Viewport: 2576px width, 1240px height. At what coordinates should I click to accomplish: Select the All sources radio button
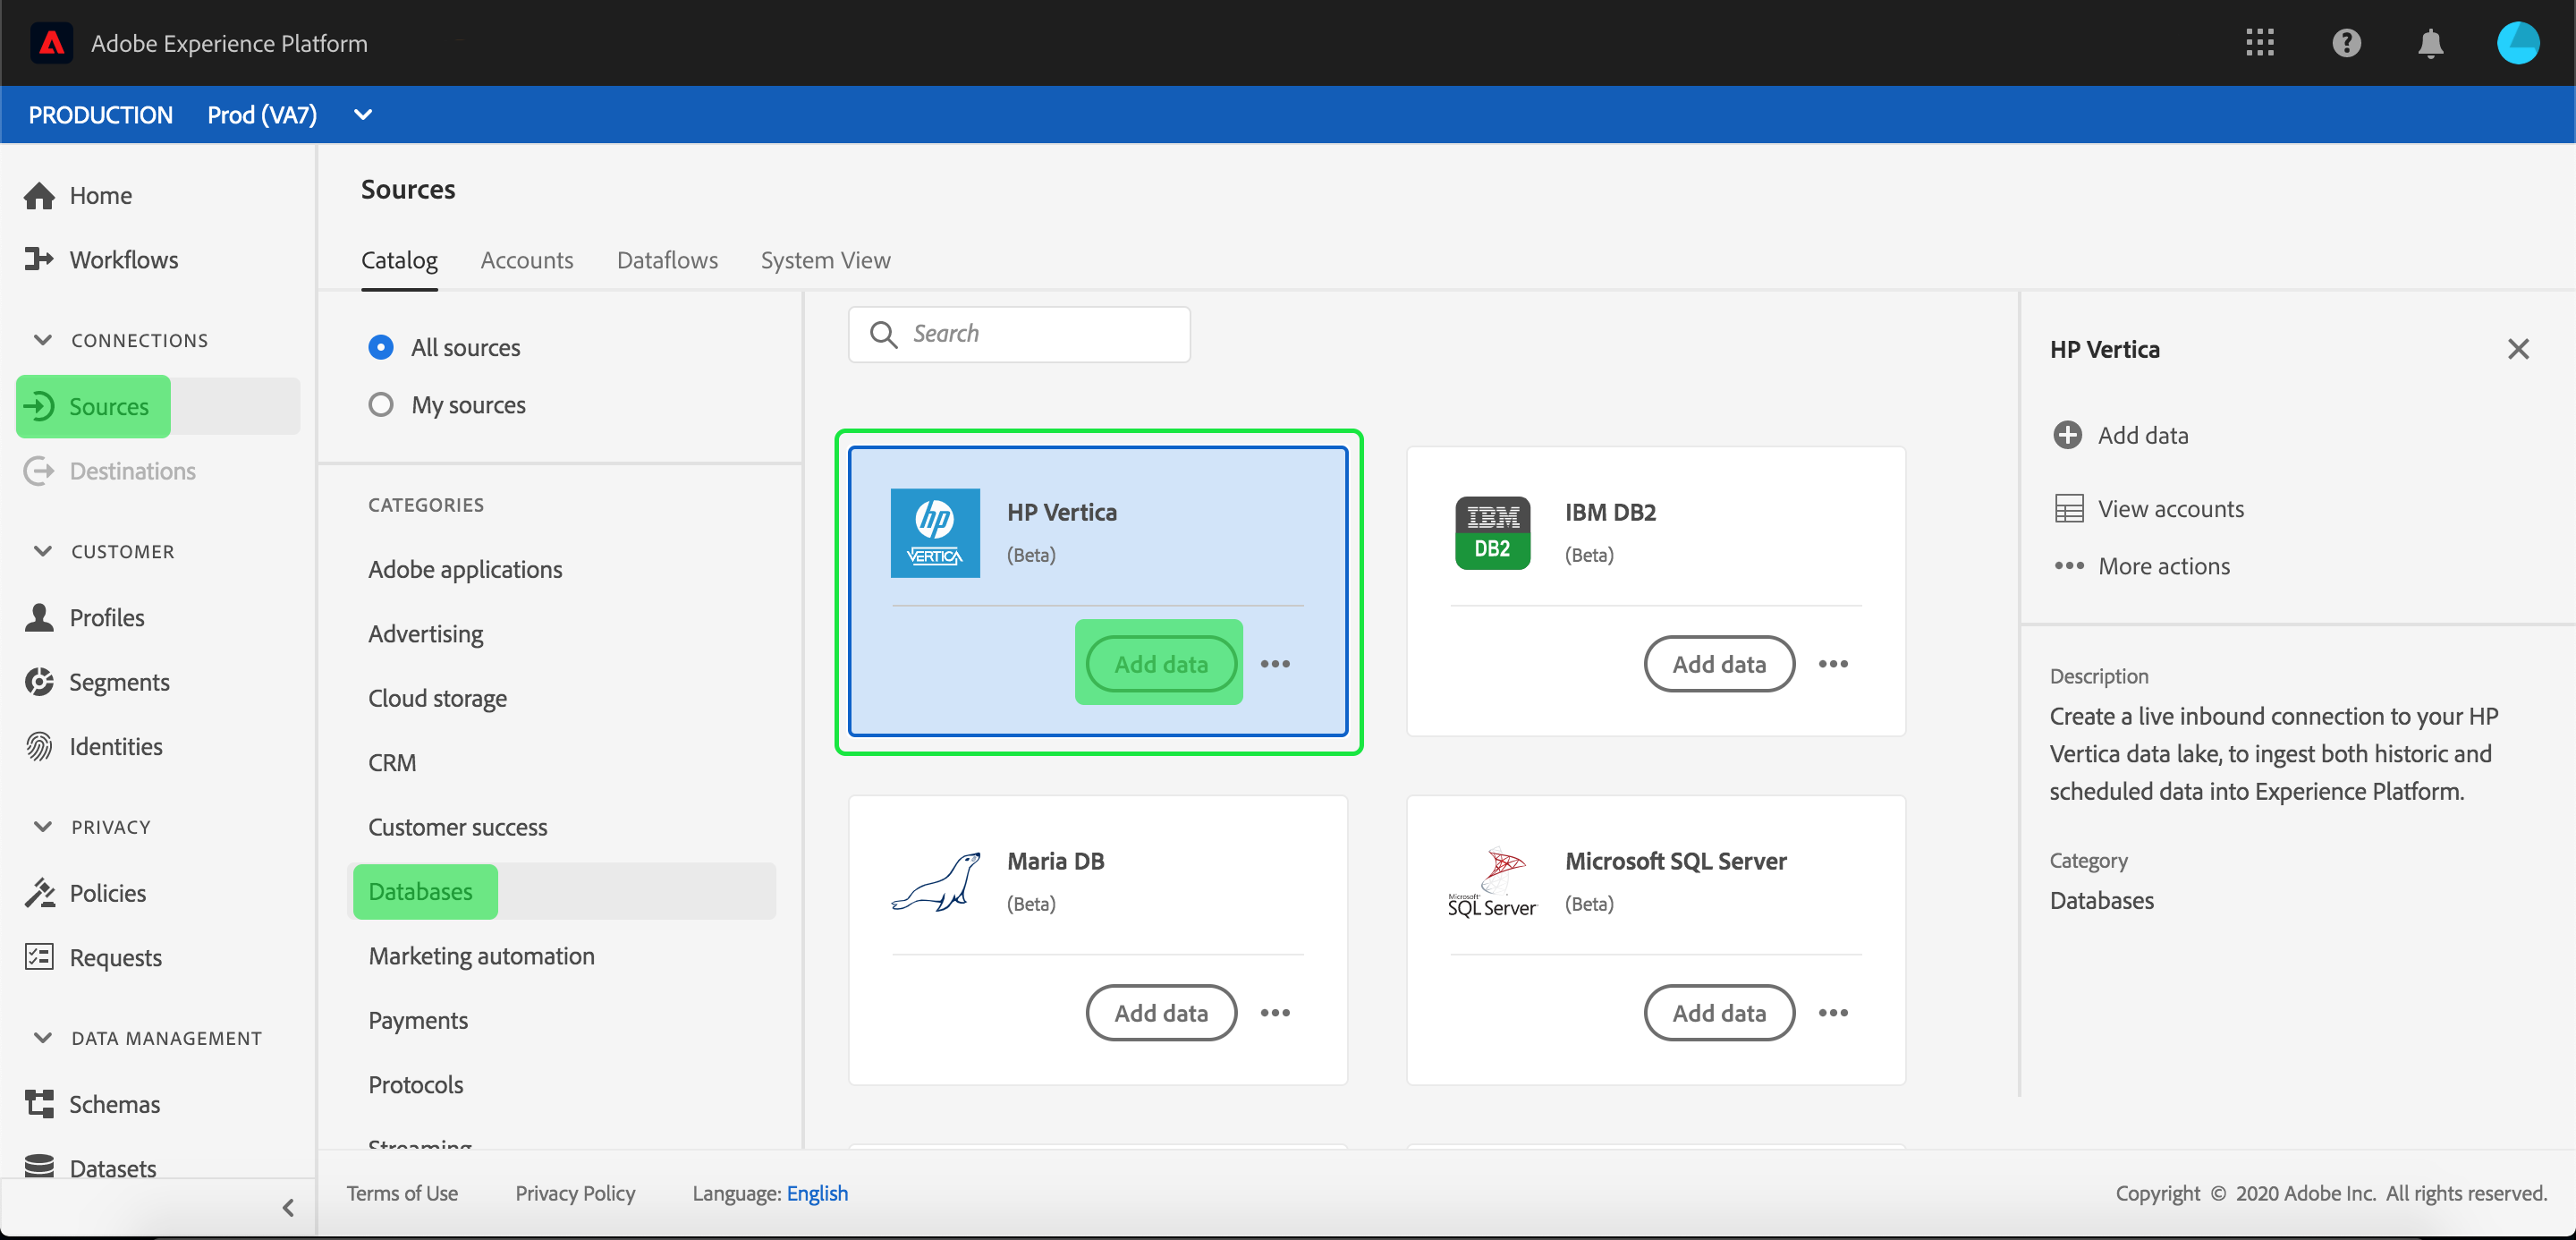[380, 347]
